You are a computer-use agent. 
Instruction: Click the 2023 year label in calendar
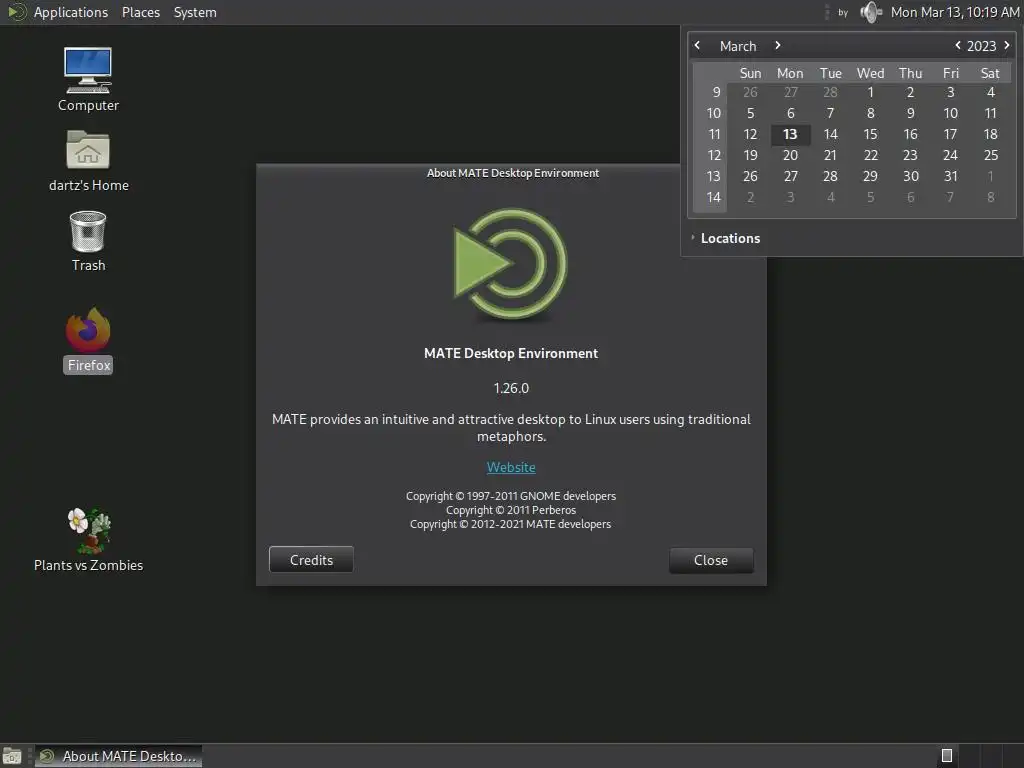click(982, 46)
